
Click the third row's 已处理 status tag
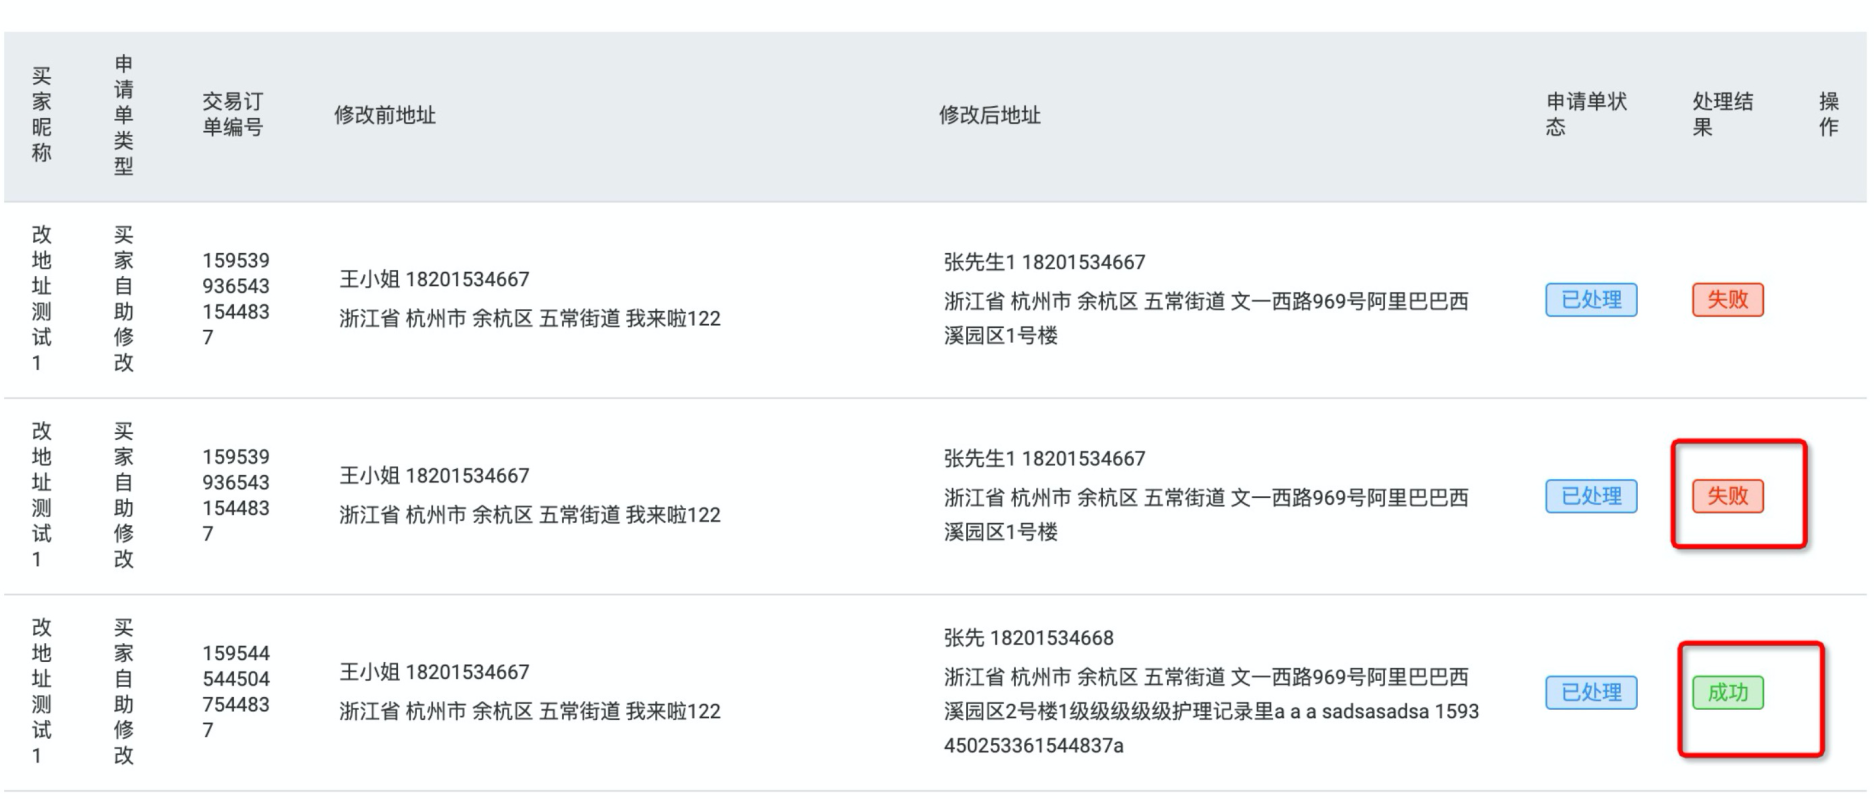tap(1590, 692)
